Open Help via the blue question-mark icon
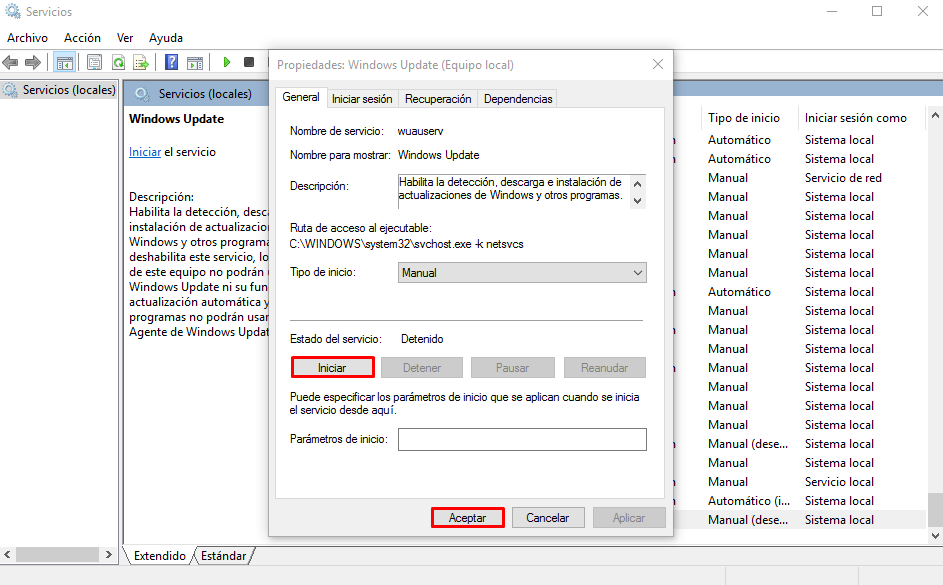Viewport: 943px width, 585px height. [171, 62]
